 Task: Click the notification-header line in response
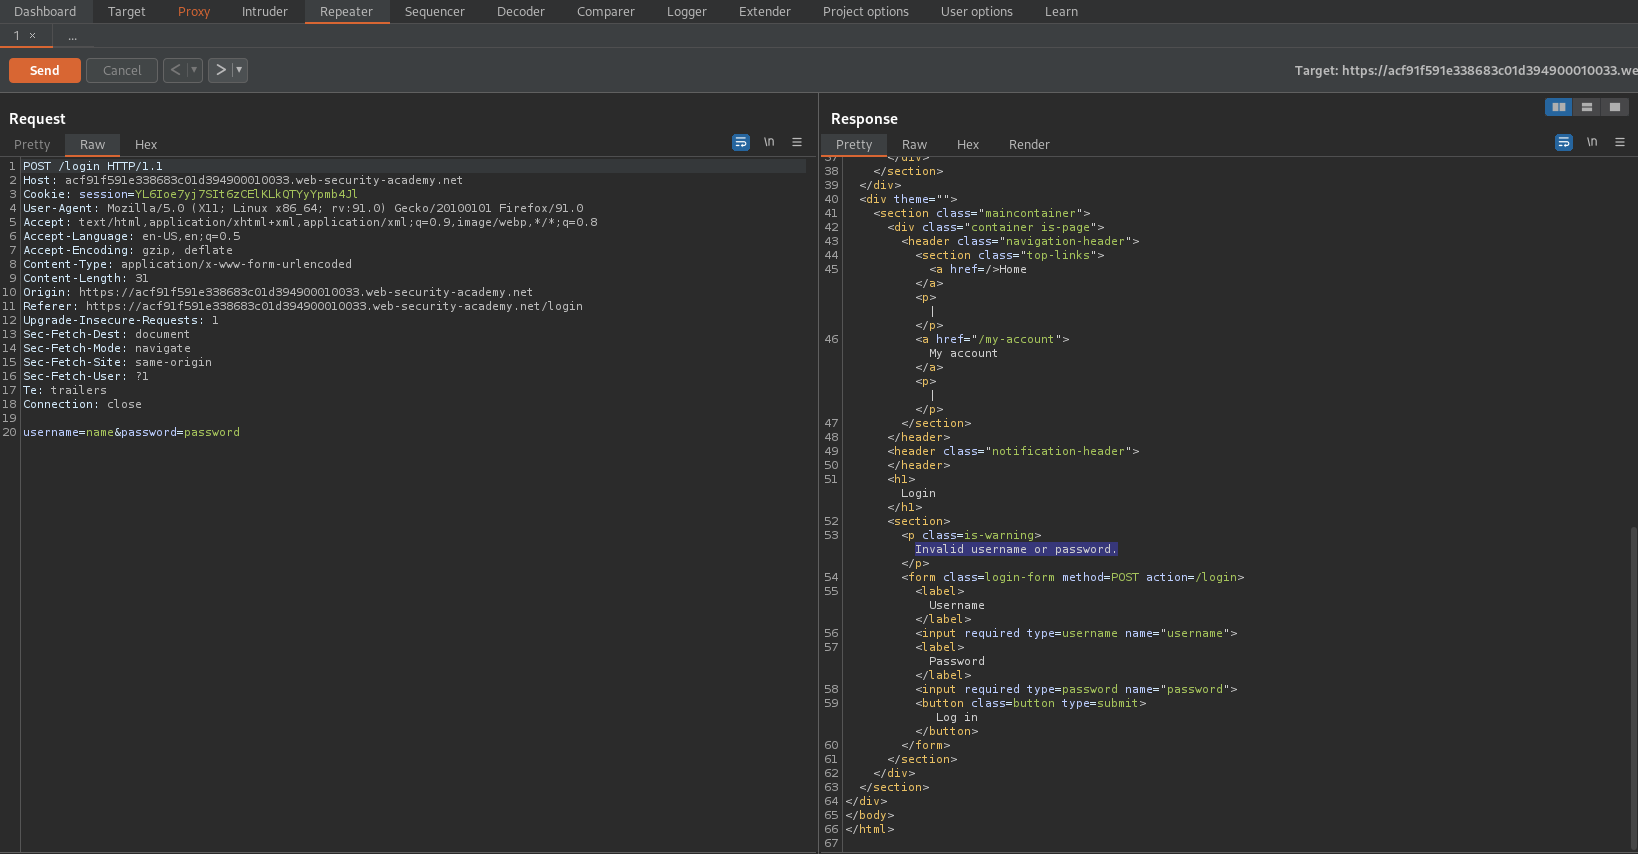click(1013, 451)
